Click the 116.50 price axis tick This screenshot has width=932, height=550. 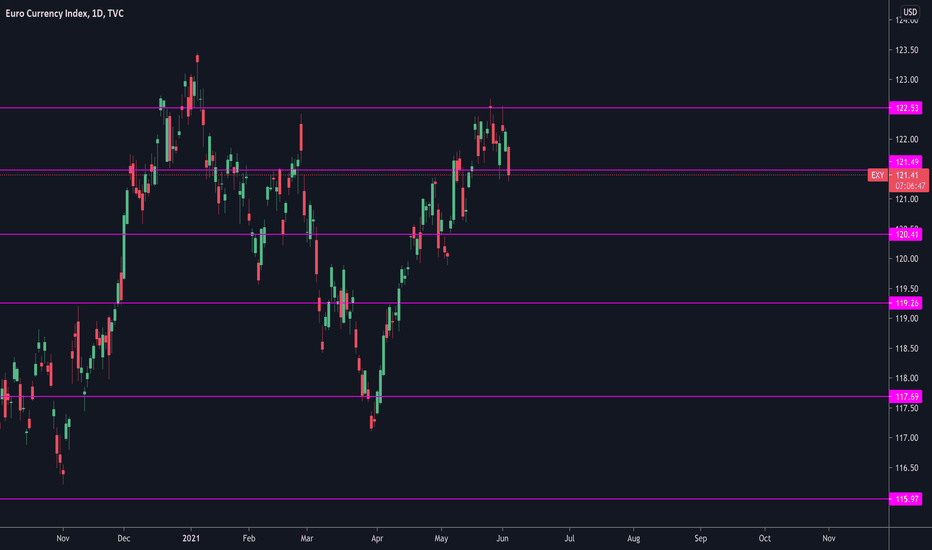907,468
